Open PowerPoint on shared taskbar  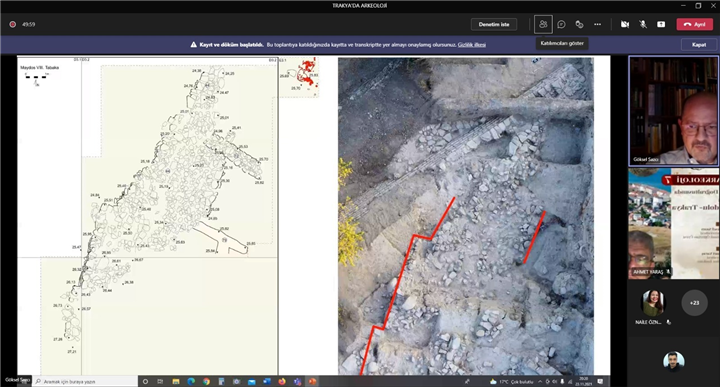[x=312, y=381]
